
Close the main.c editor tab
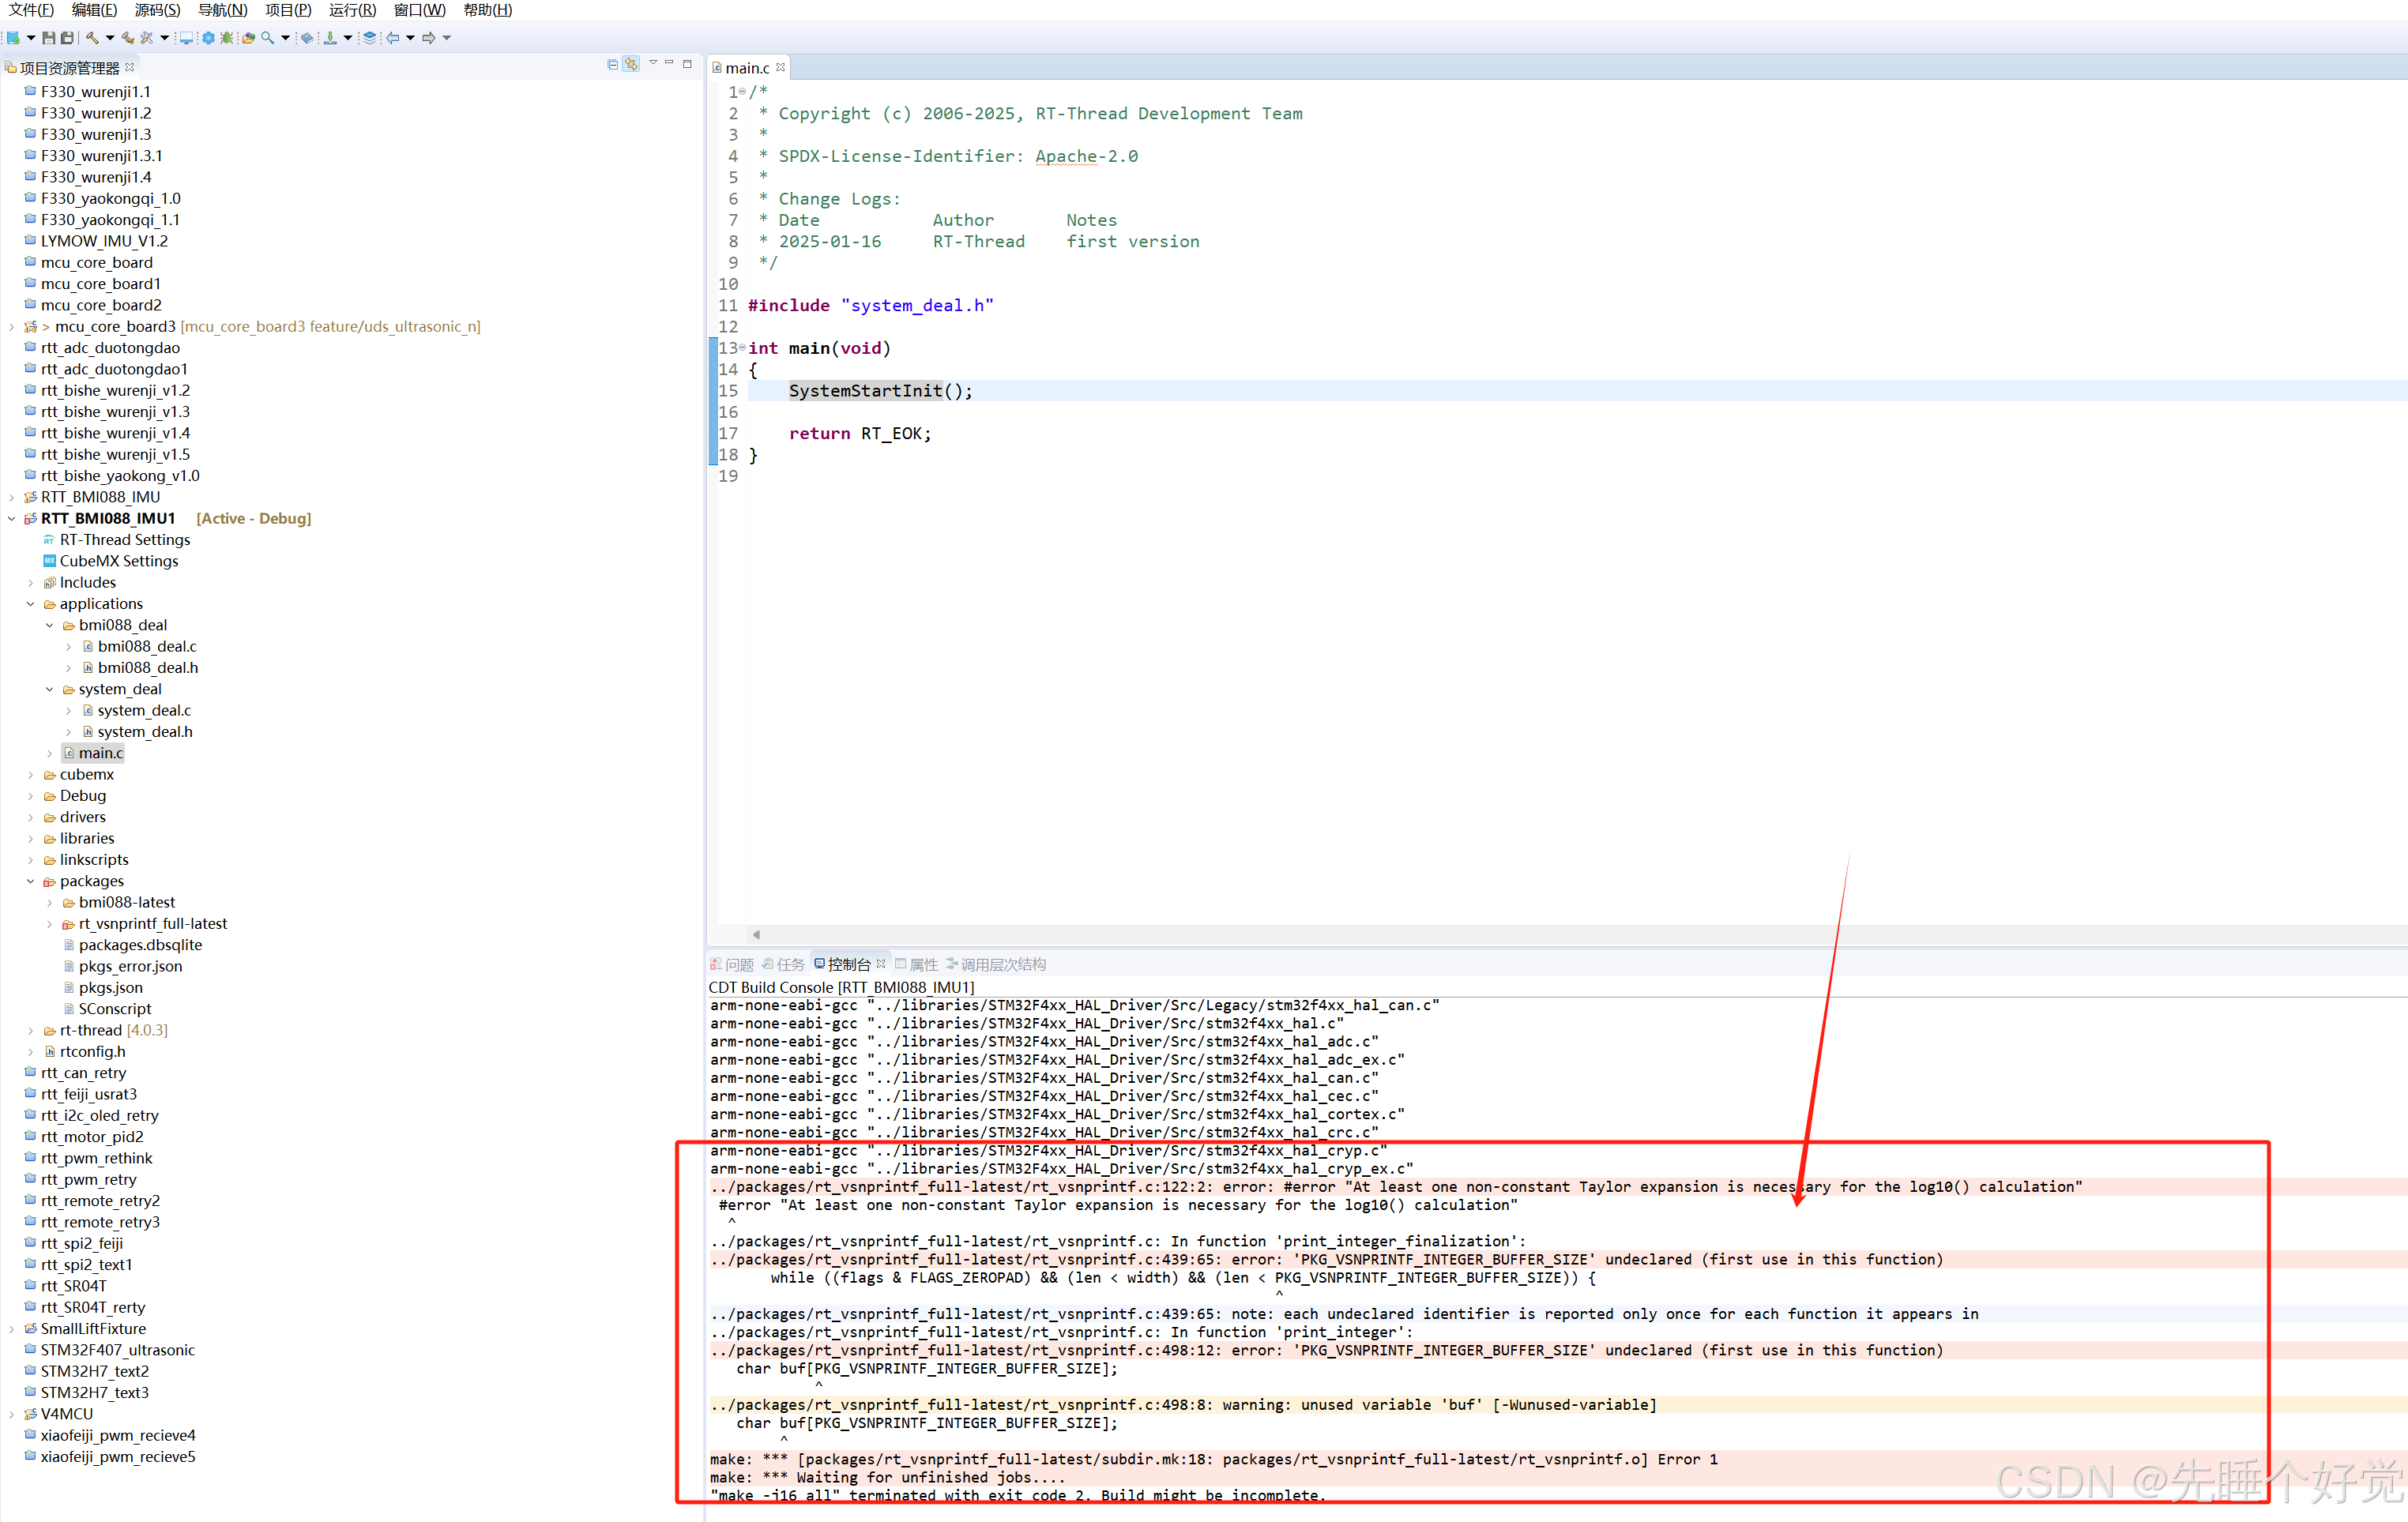point(781,67)
